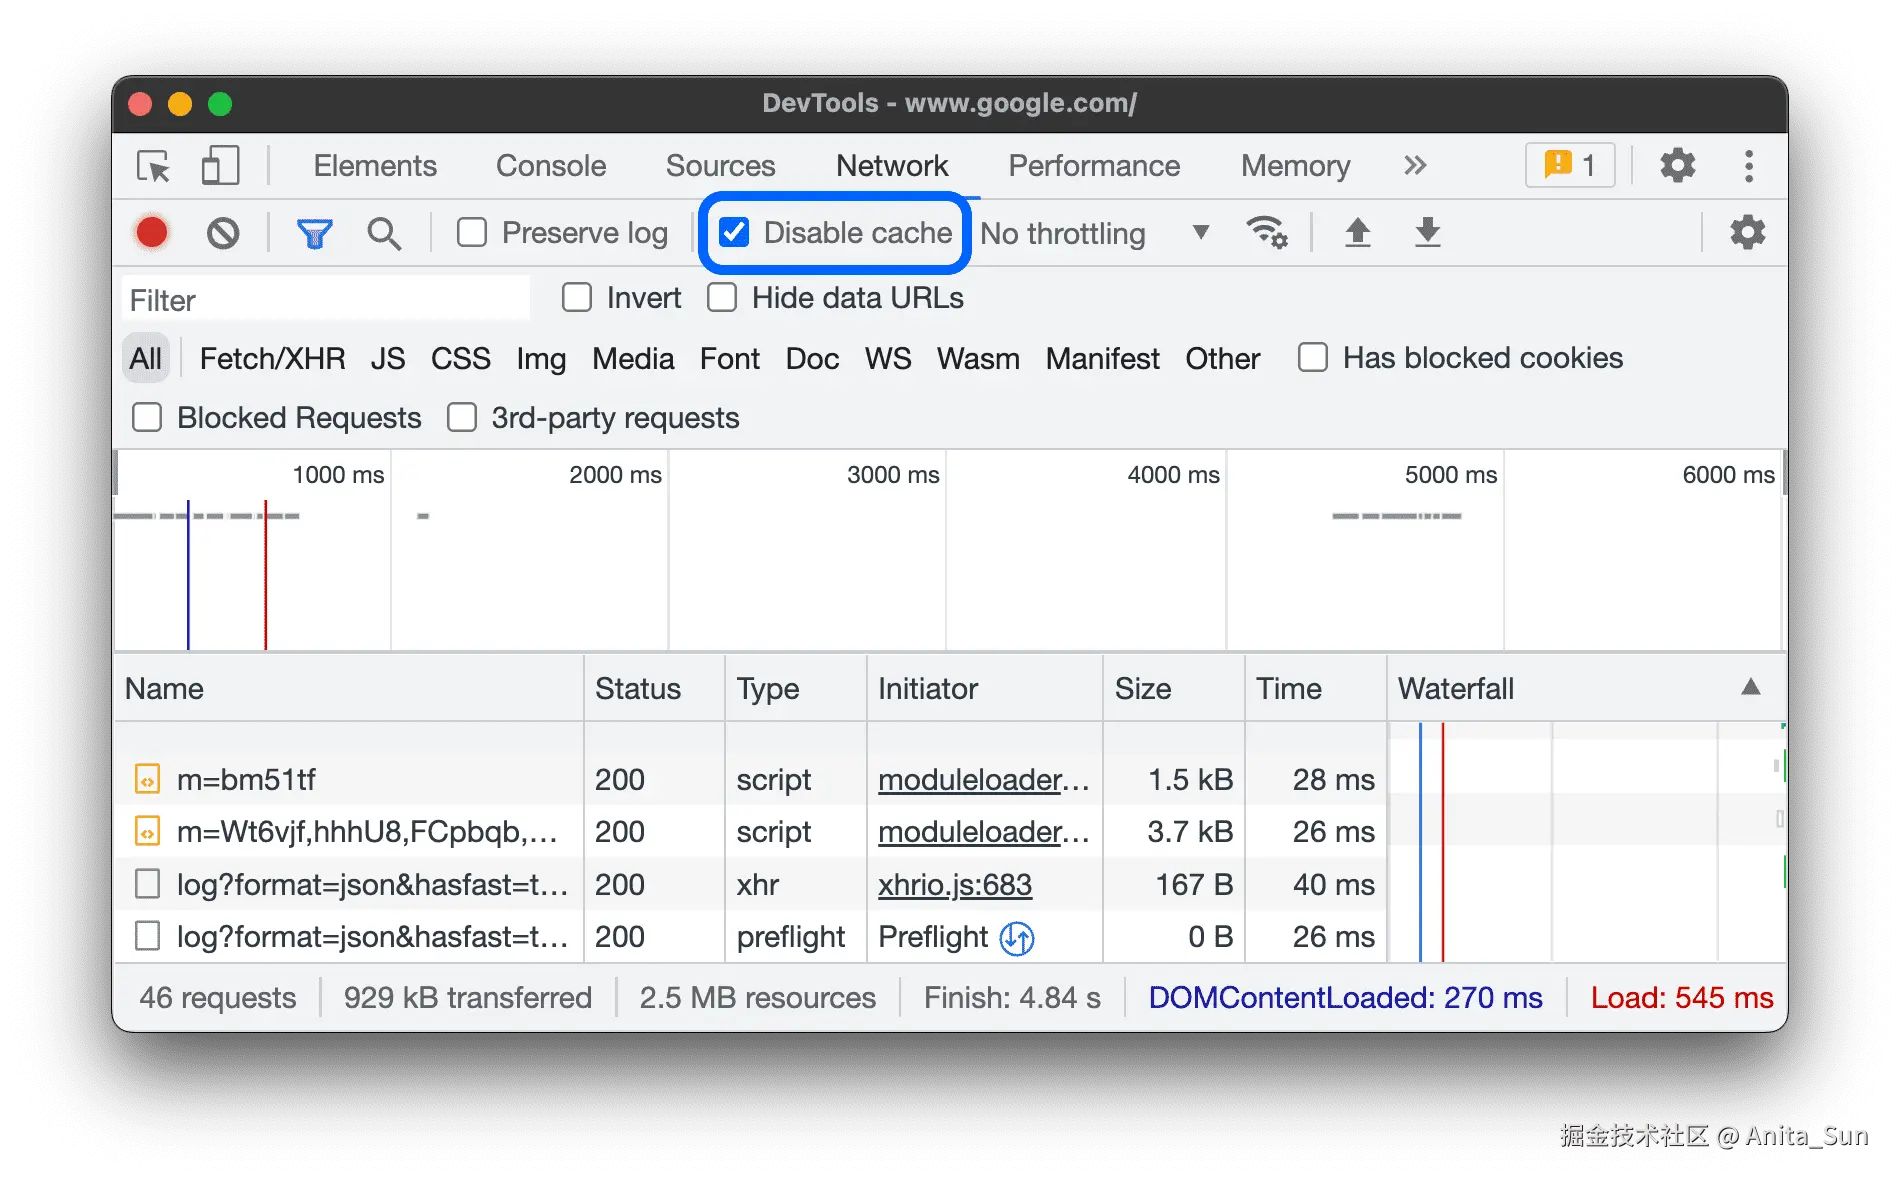The image size is (1900, 1180).
Task: Open xhrio.js:683 initiator link
Action: click(955, 885)
